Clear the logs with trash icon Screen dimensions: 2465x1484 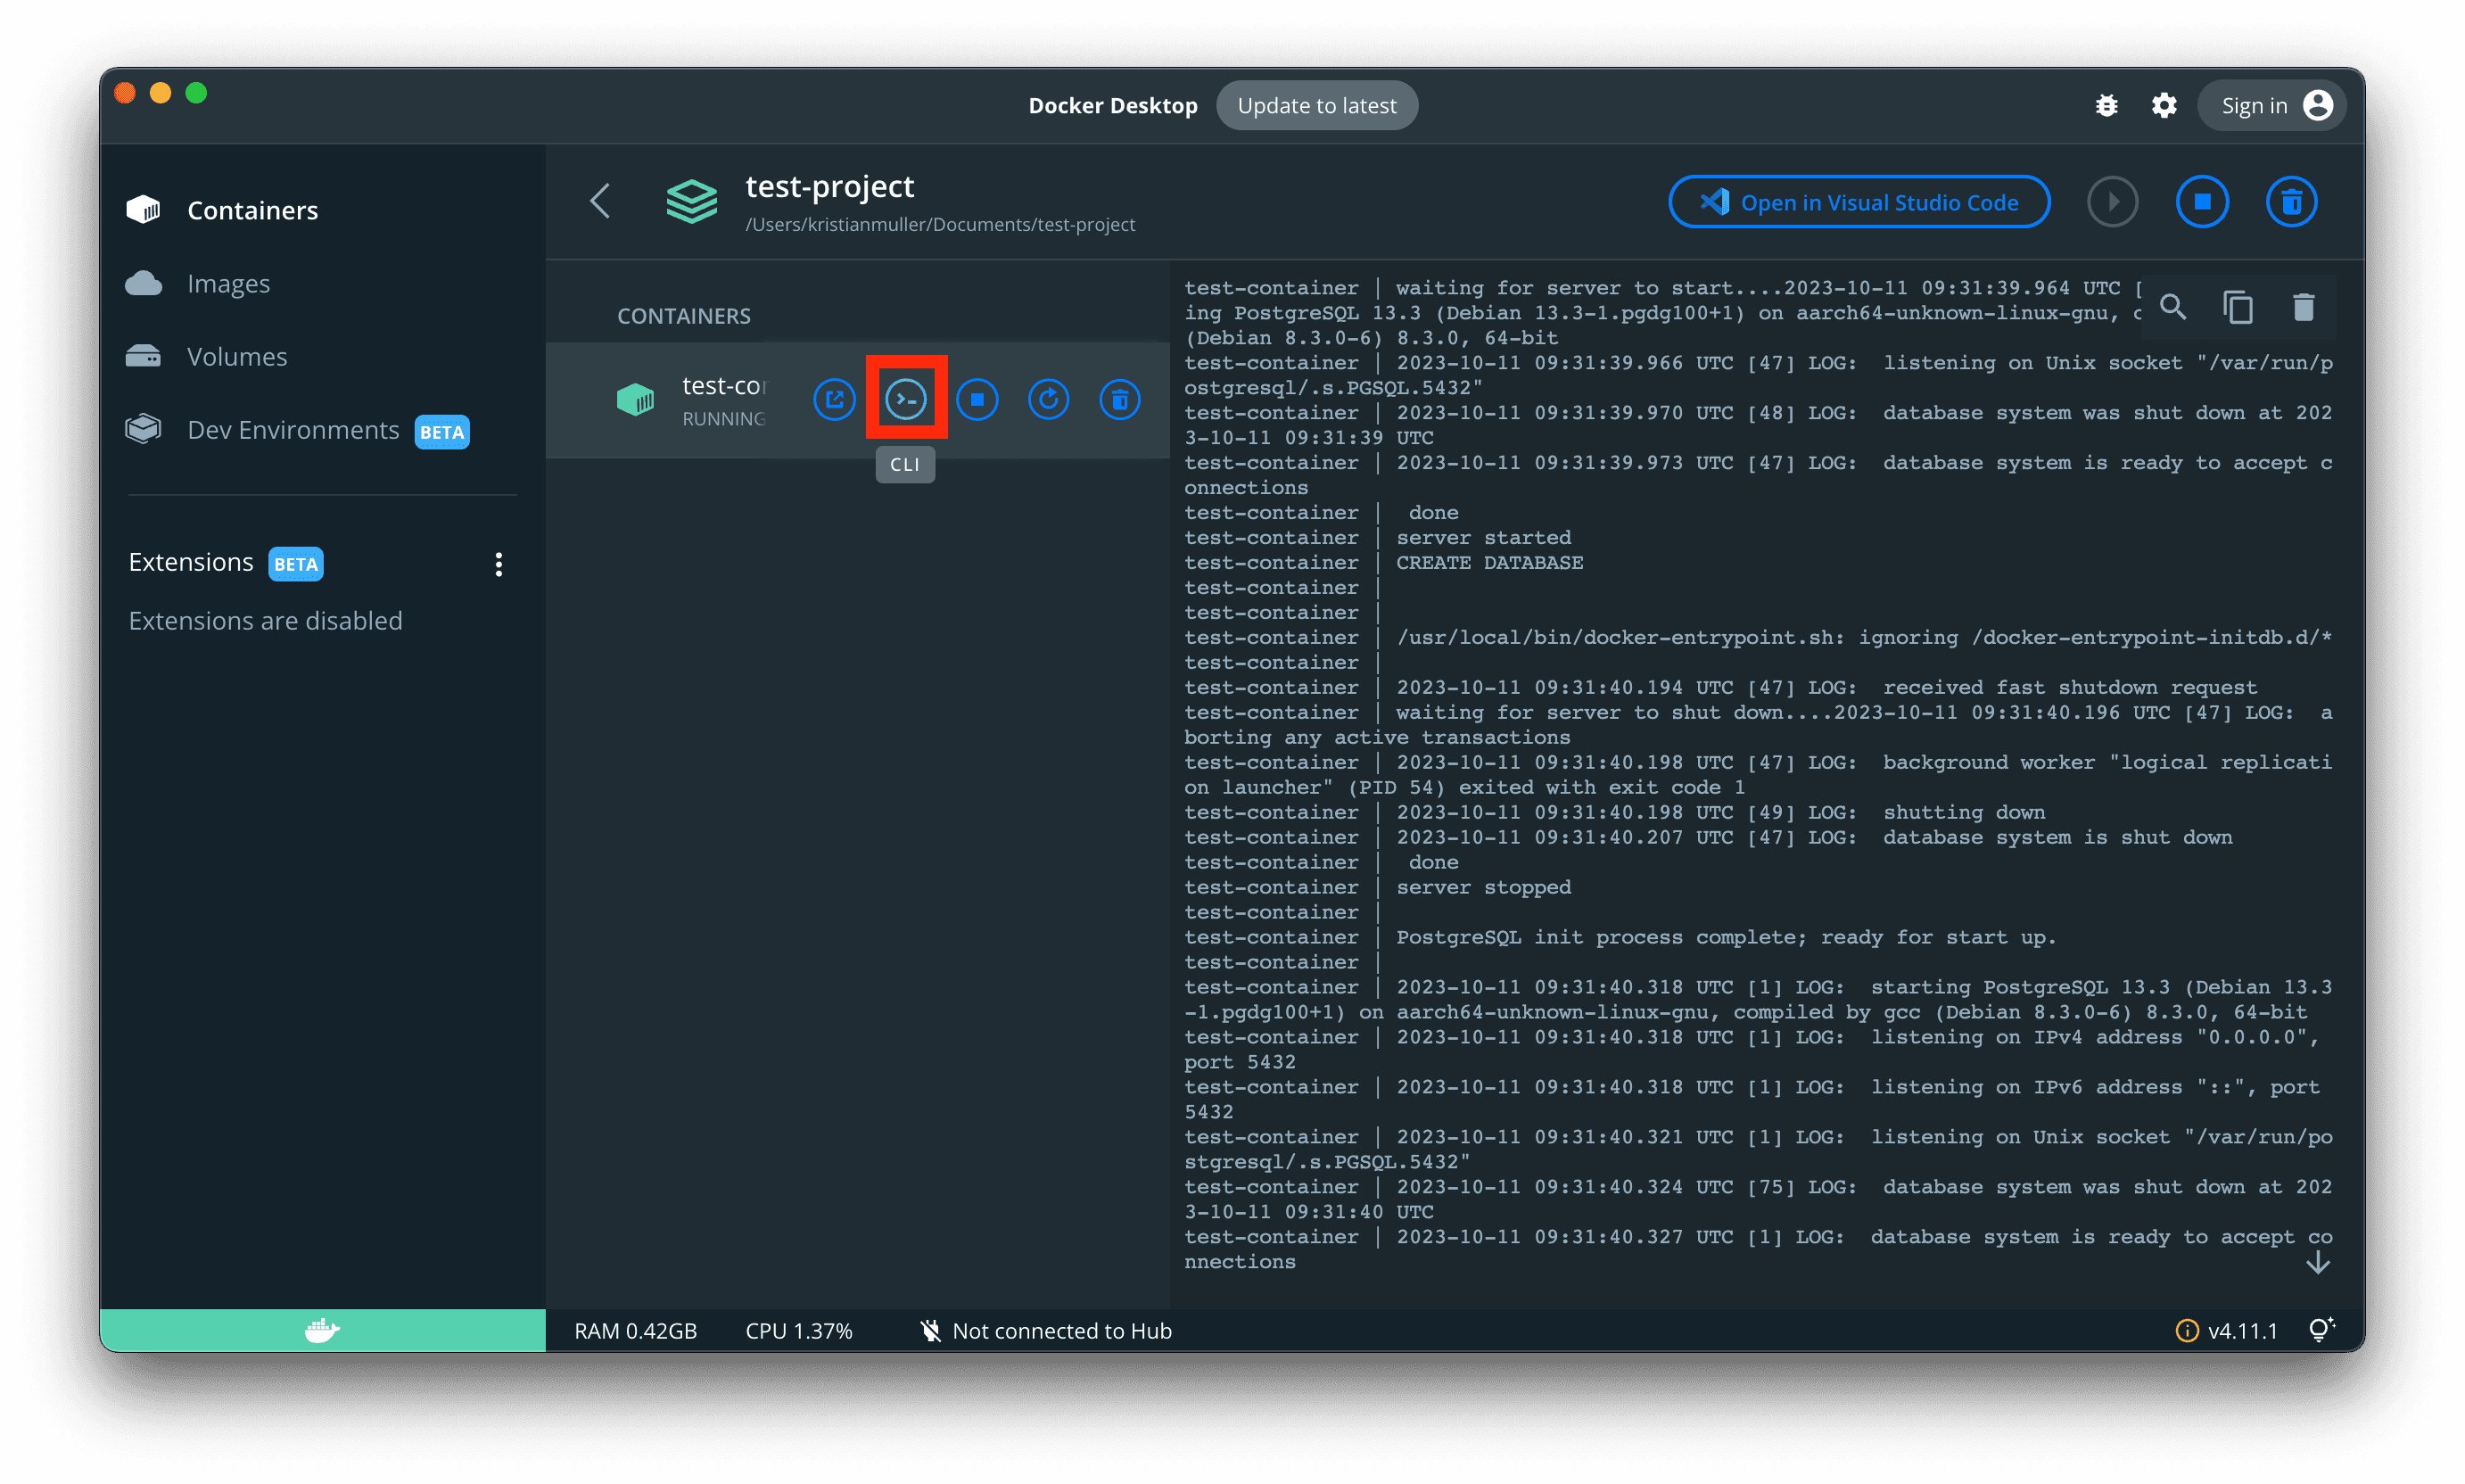[x=2303, y=307]
